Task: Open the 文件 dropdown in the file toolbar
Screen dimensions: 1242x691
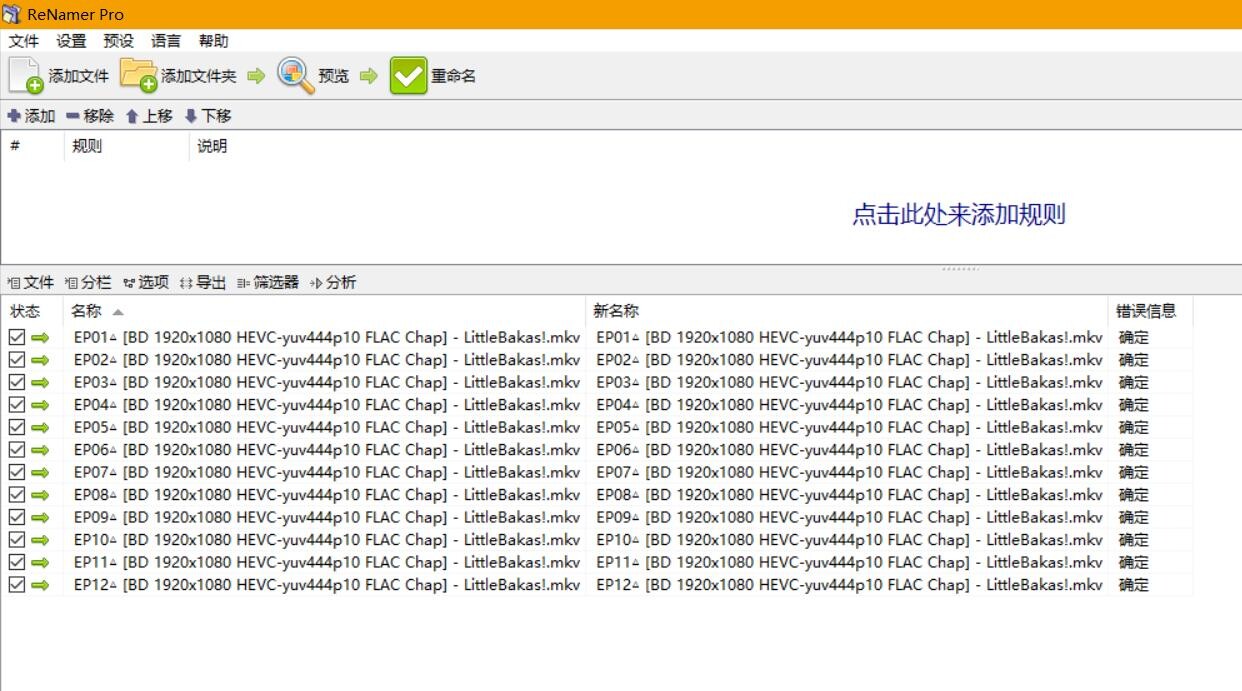Action: 31,283
